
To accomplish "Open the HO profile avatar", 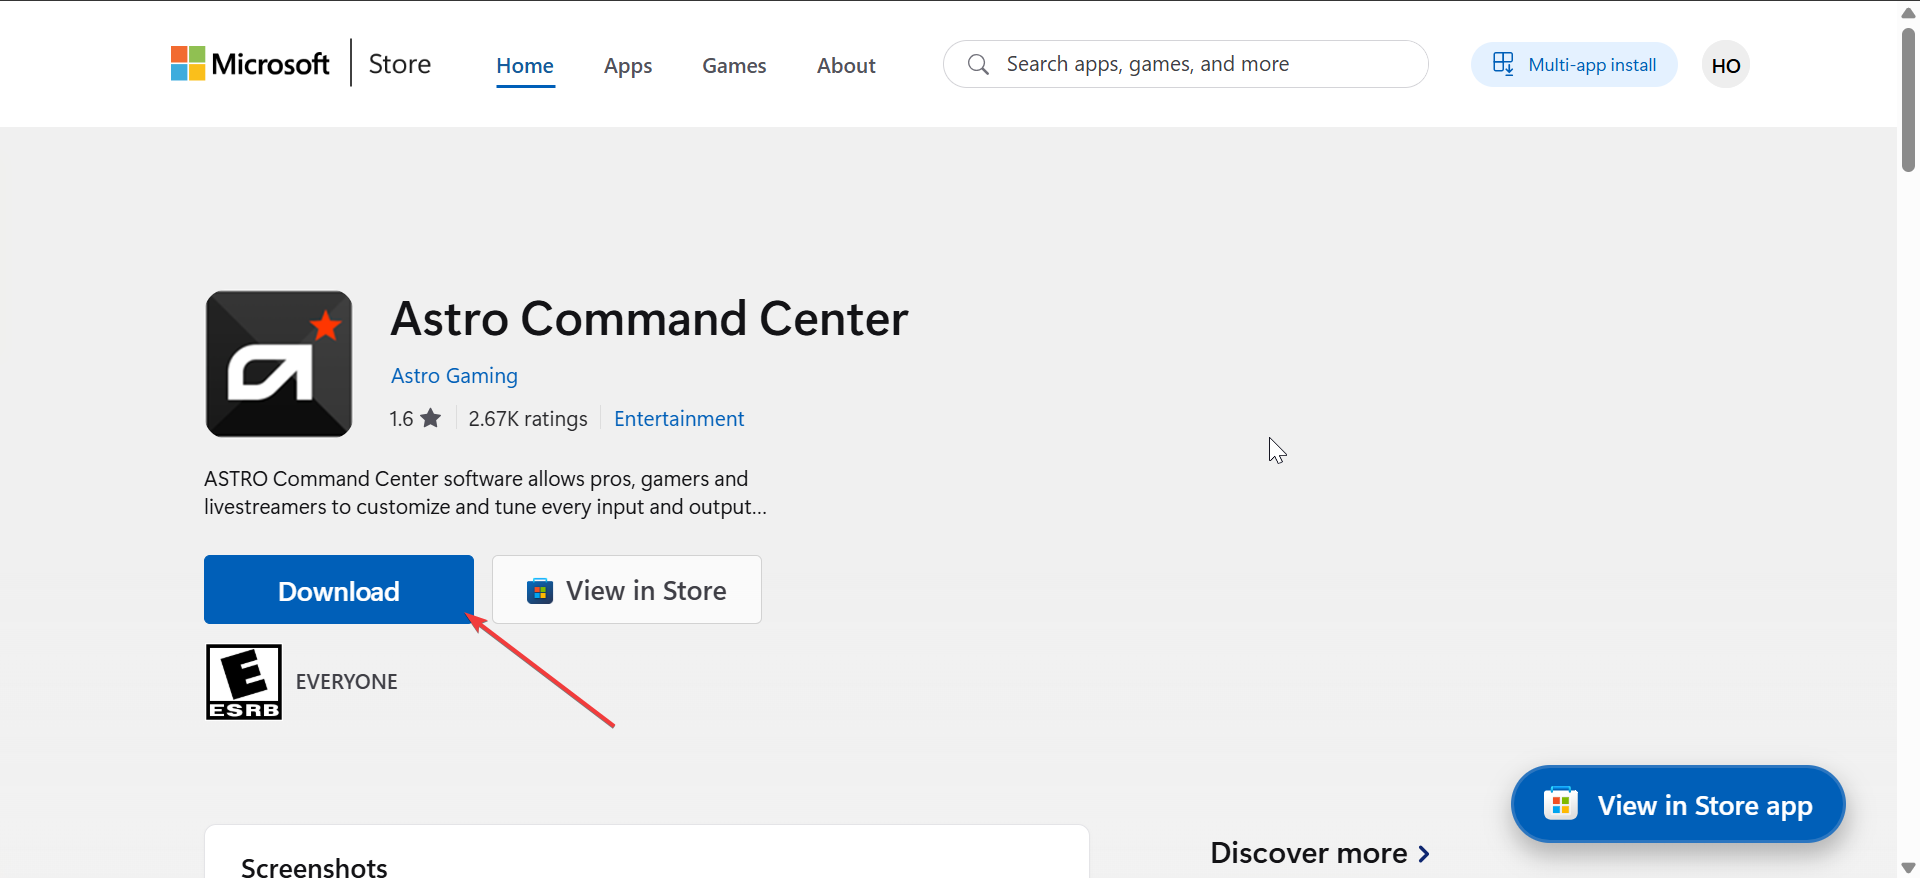I will click(x=1725, y=65).
